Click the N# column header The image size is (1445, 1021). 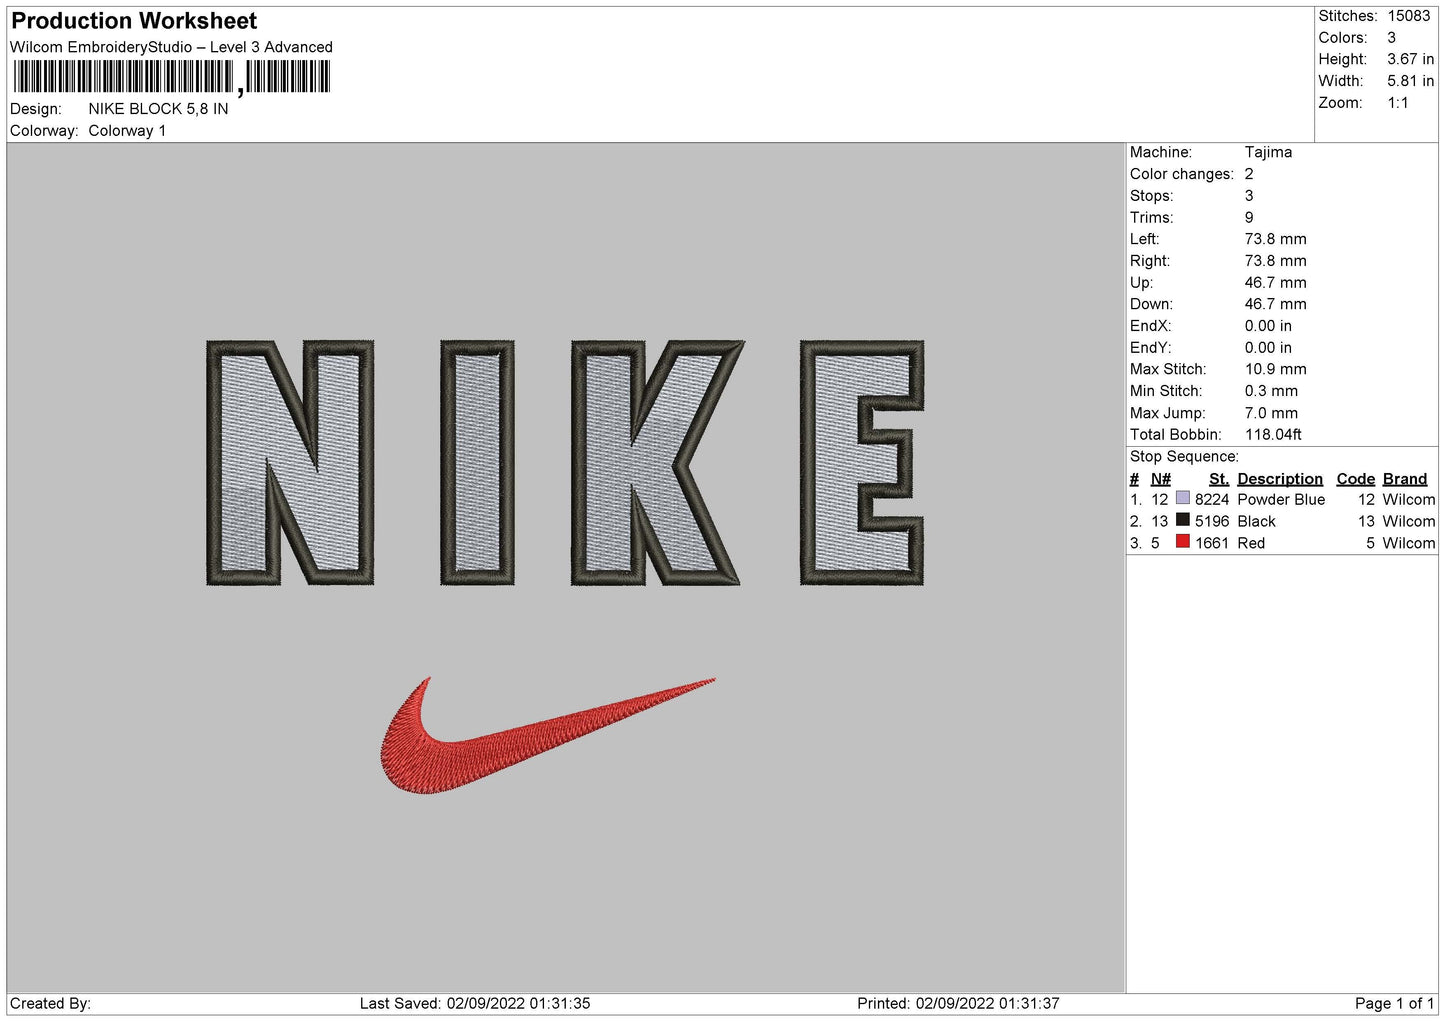1160,479
